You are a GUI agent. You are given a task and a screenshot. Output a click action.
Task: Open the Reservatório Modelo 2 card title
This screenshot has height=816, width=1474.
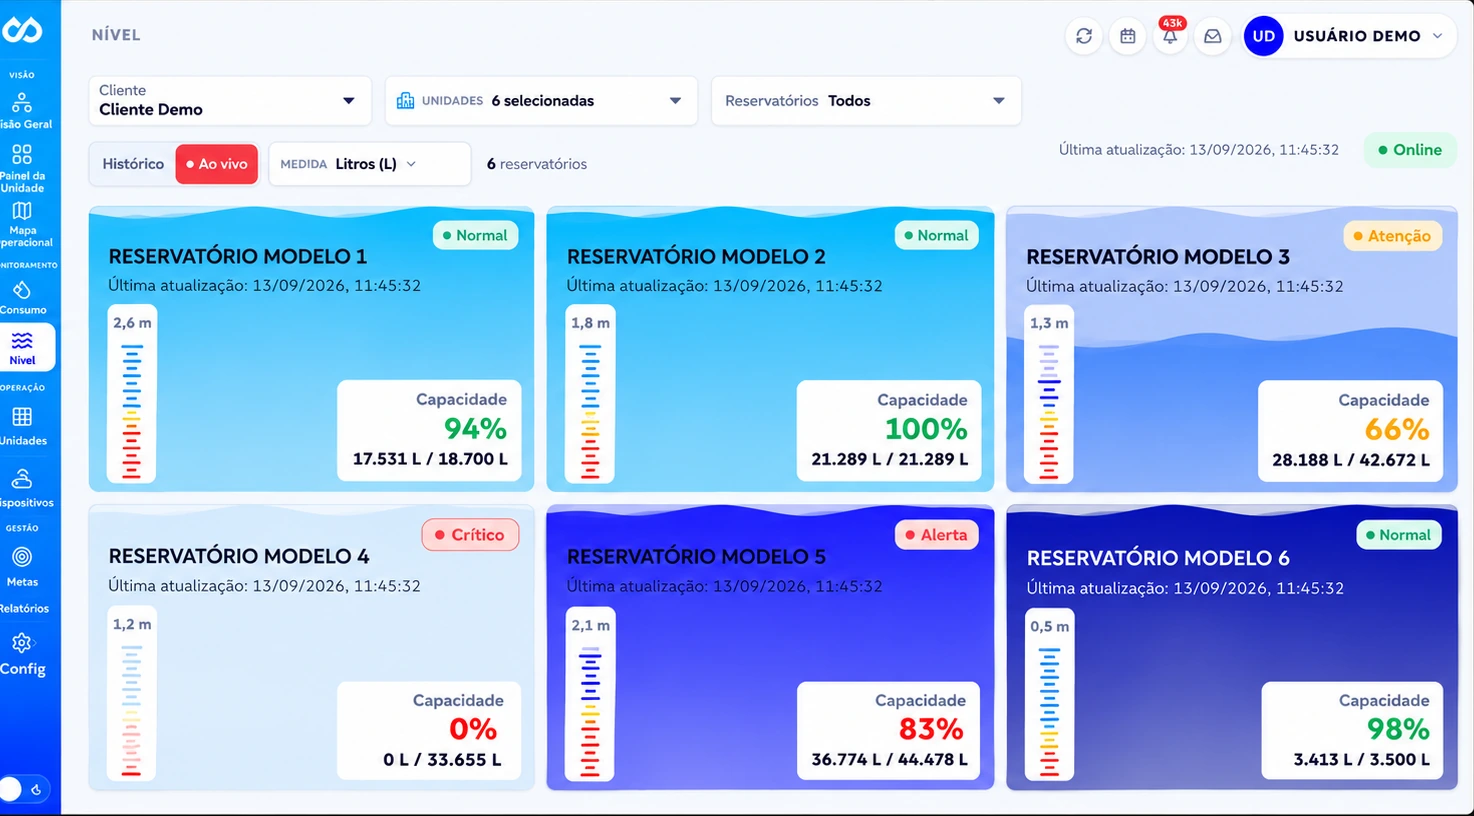(x=696, y=256)
